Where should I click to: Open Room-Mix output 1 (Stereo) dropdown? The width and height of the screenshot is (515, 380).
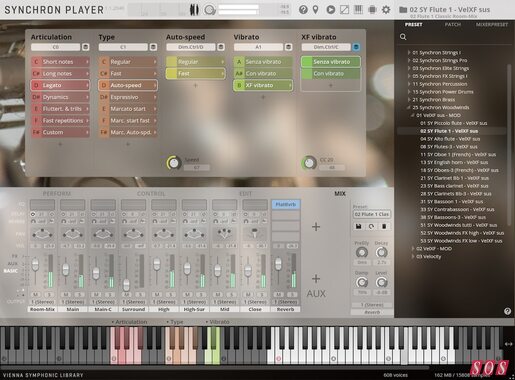42,302
